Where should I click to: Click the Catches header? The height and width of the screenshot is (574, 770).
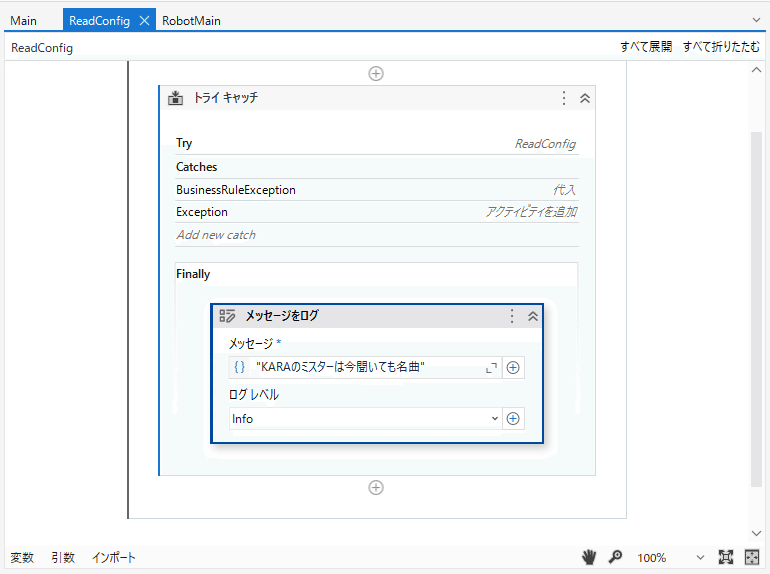(196, 167)
